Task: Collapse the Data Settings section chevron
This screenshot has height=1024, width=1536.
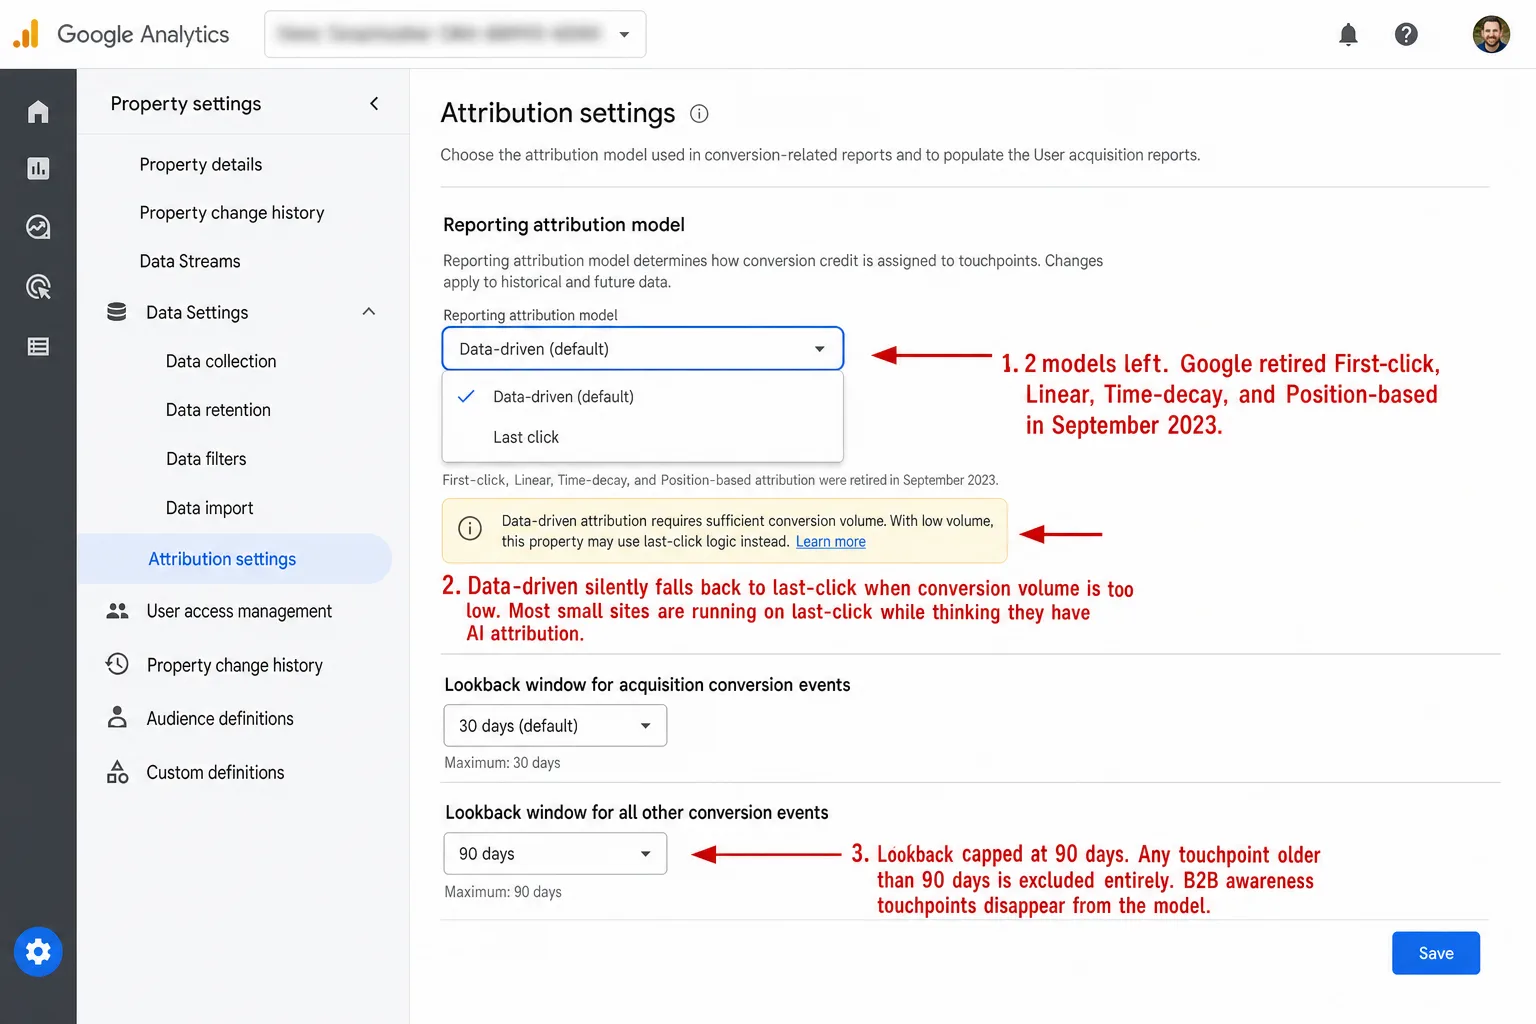Action: [x=369, y=312]
